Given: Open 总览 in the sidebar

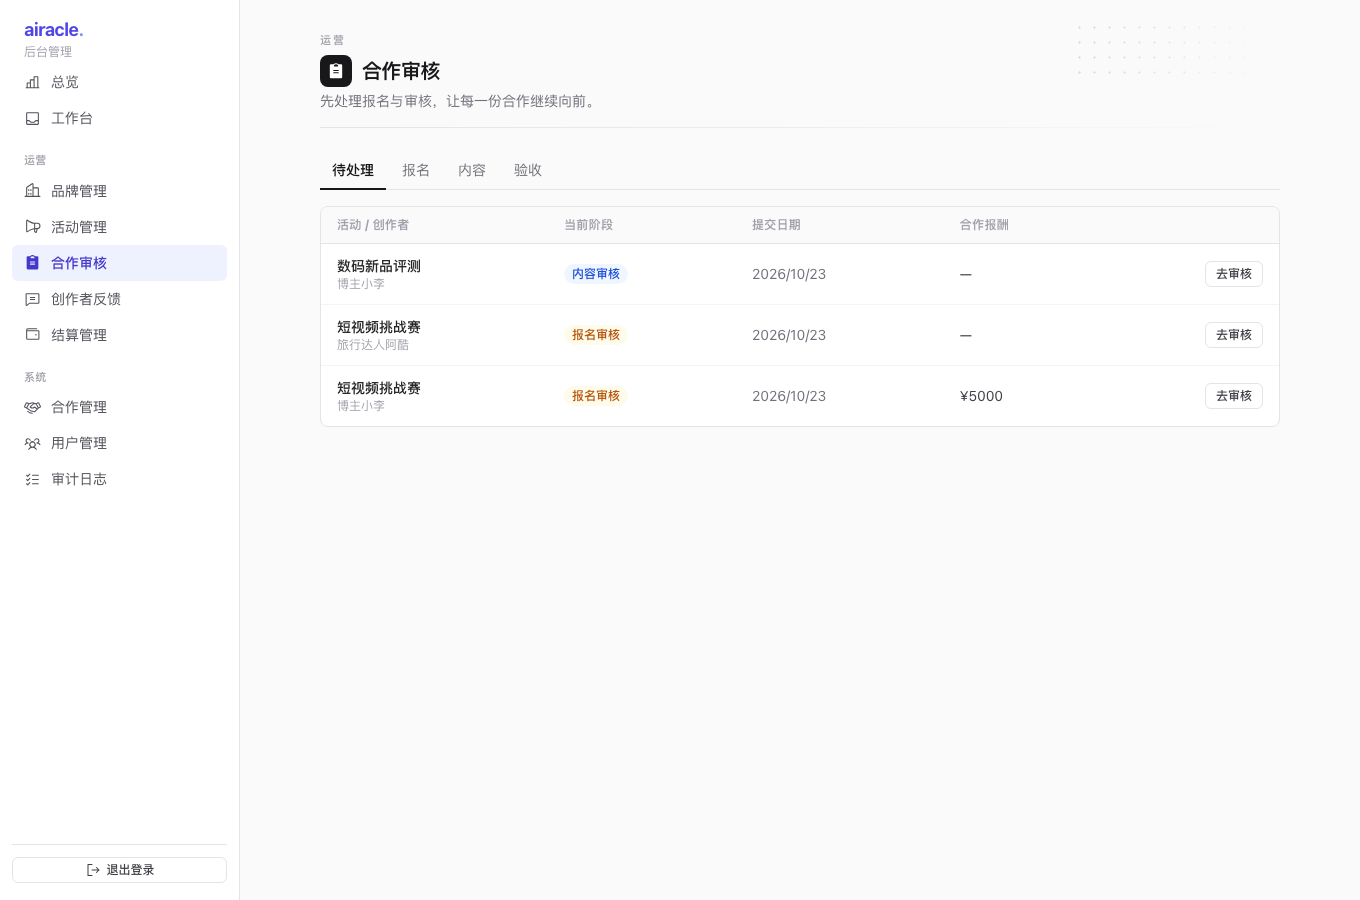Looking at the screenshot, I should click(119, 82).
